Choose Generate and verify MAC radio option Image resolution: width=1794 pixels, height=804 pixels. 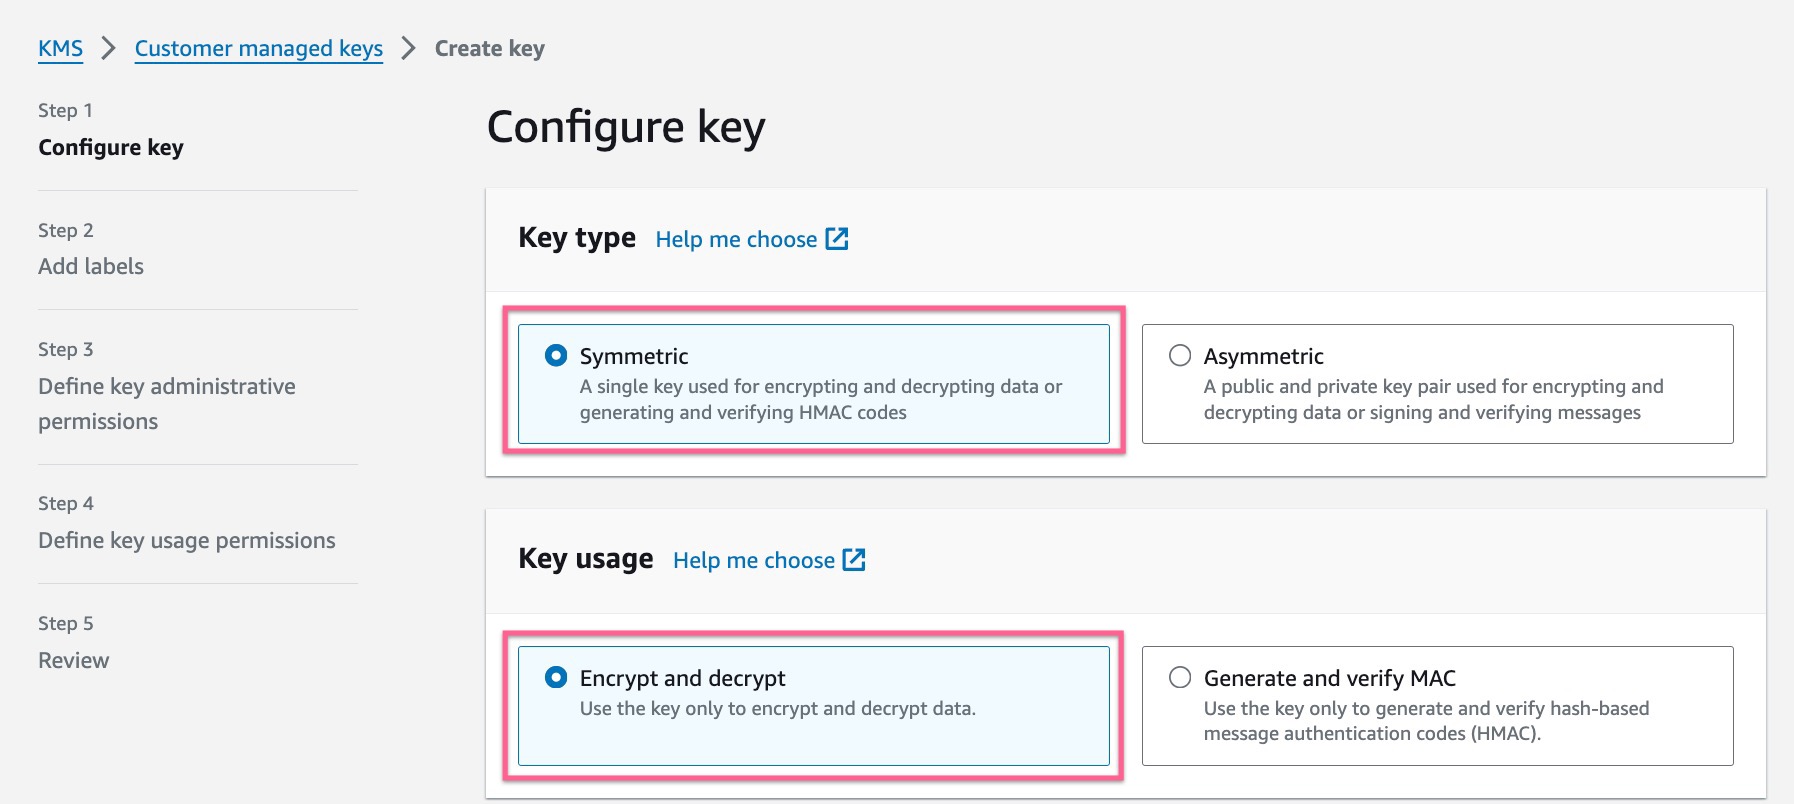tap(1180, 677)
